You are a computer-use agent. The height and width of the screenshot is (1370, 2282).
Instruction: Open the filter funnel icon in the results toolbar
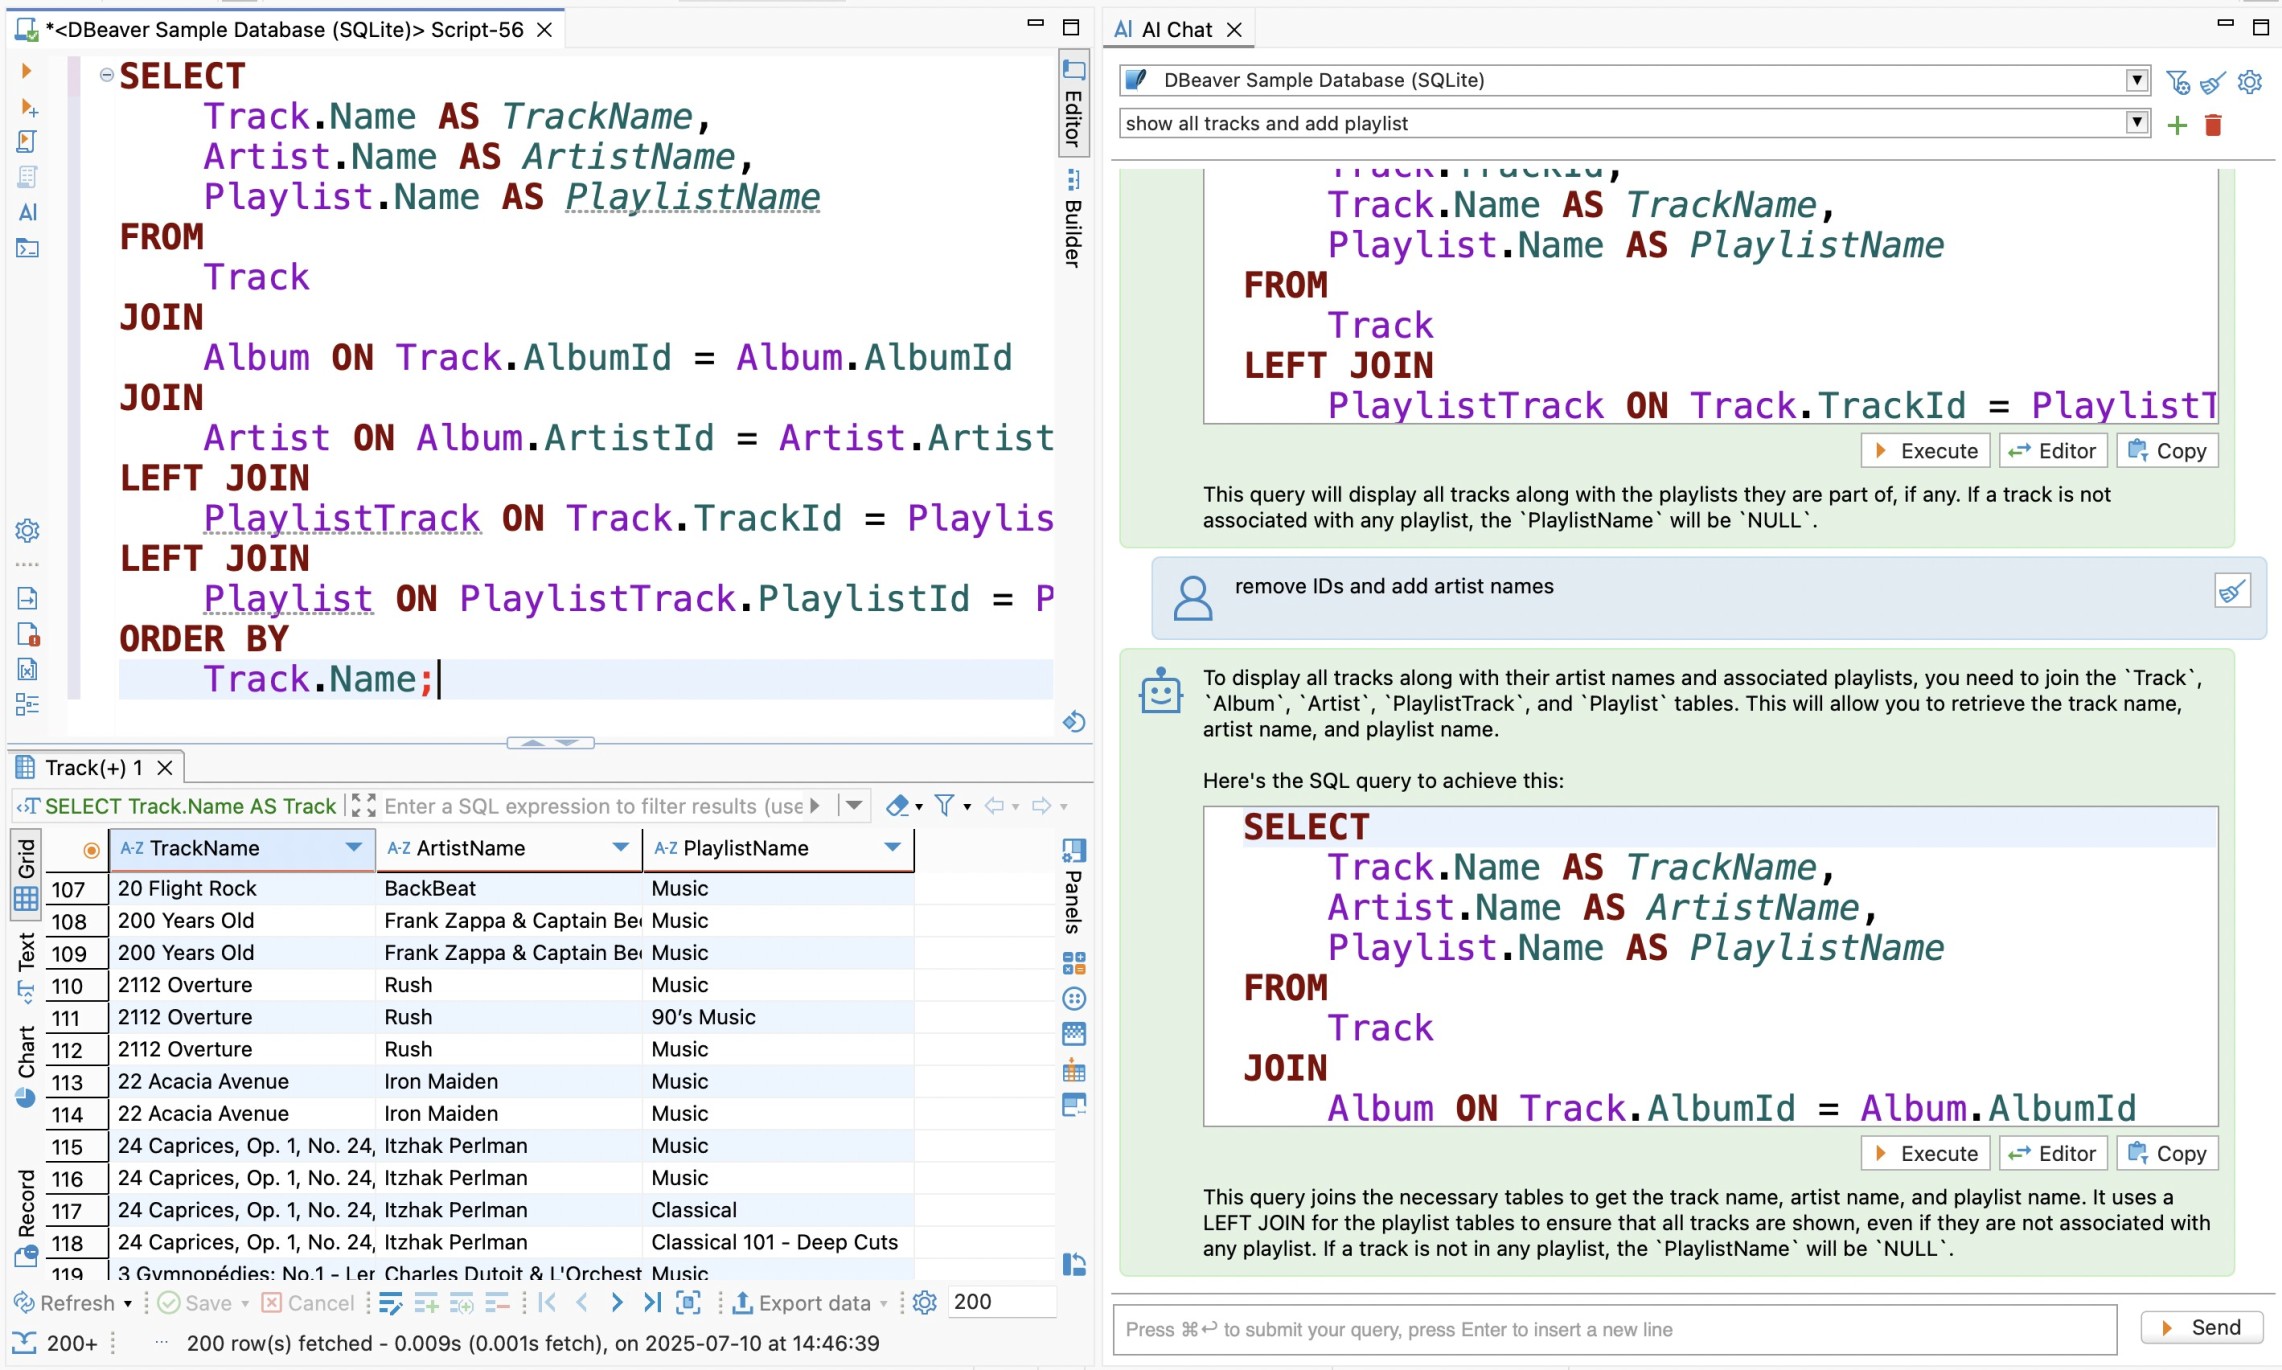944,806
